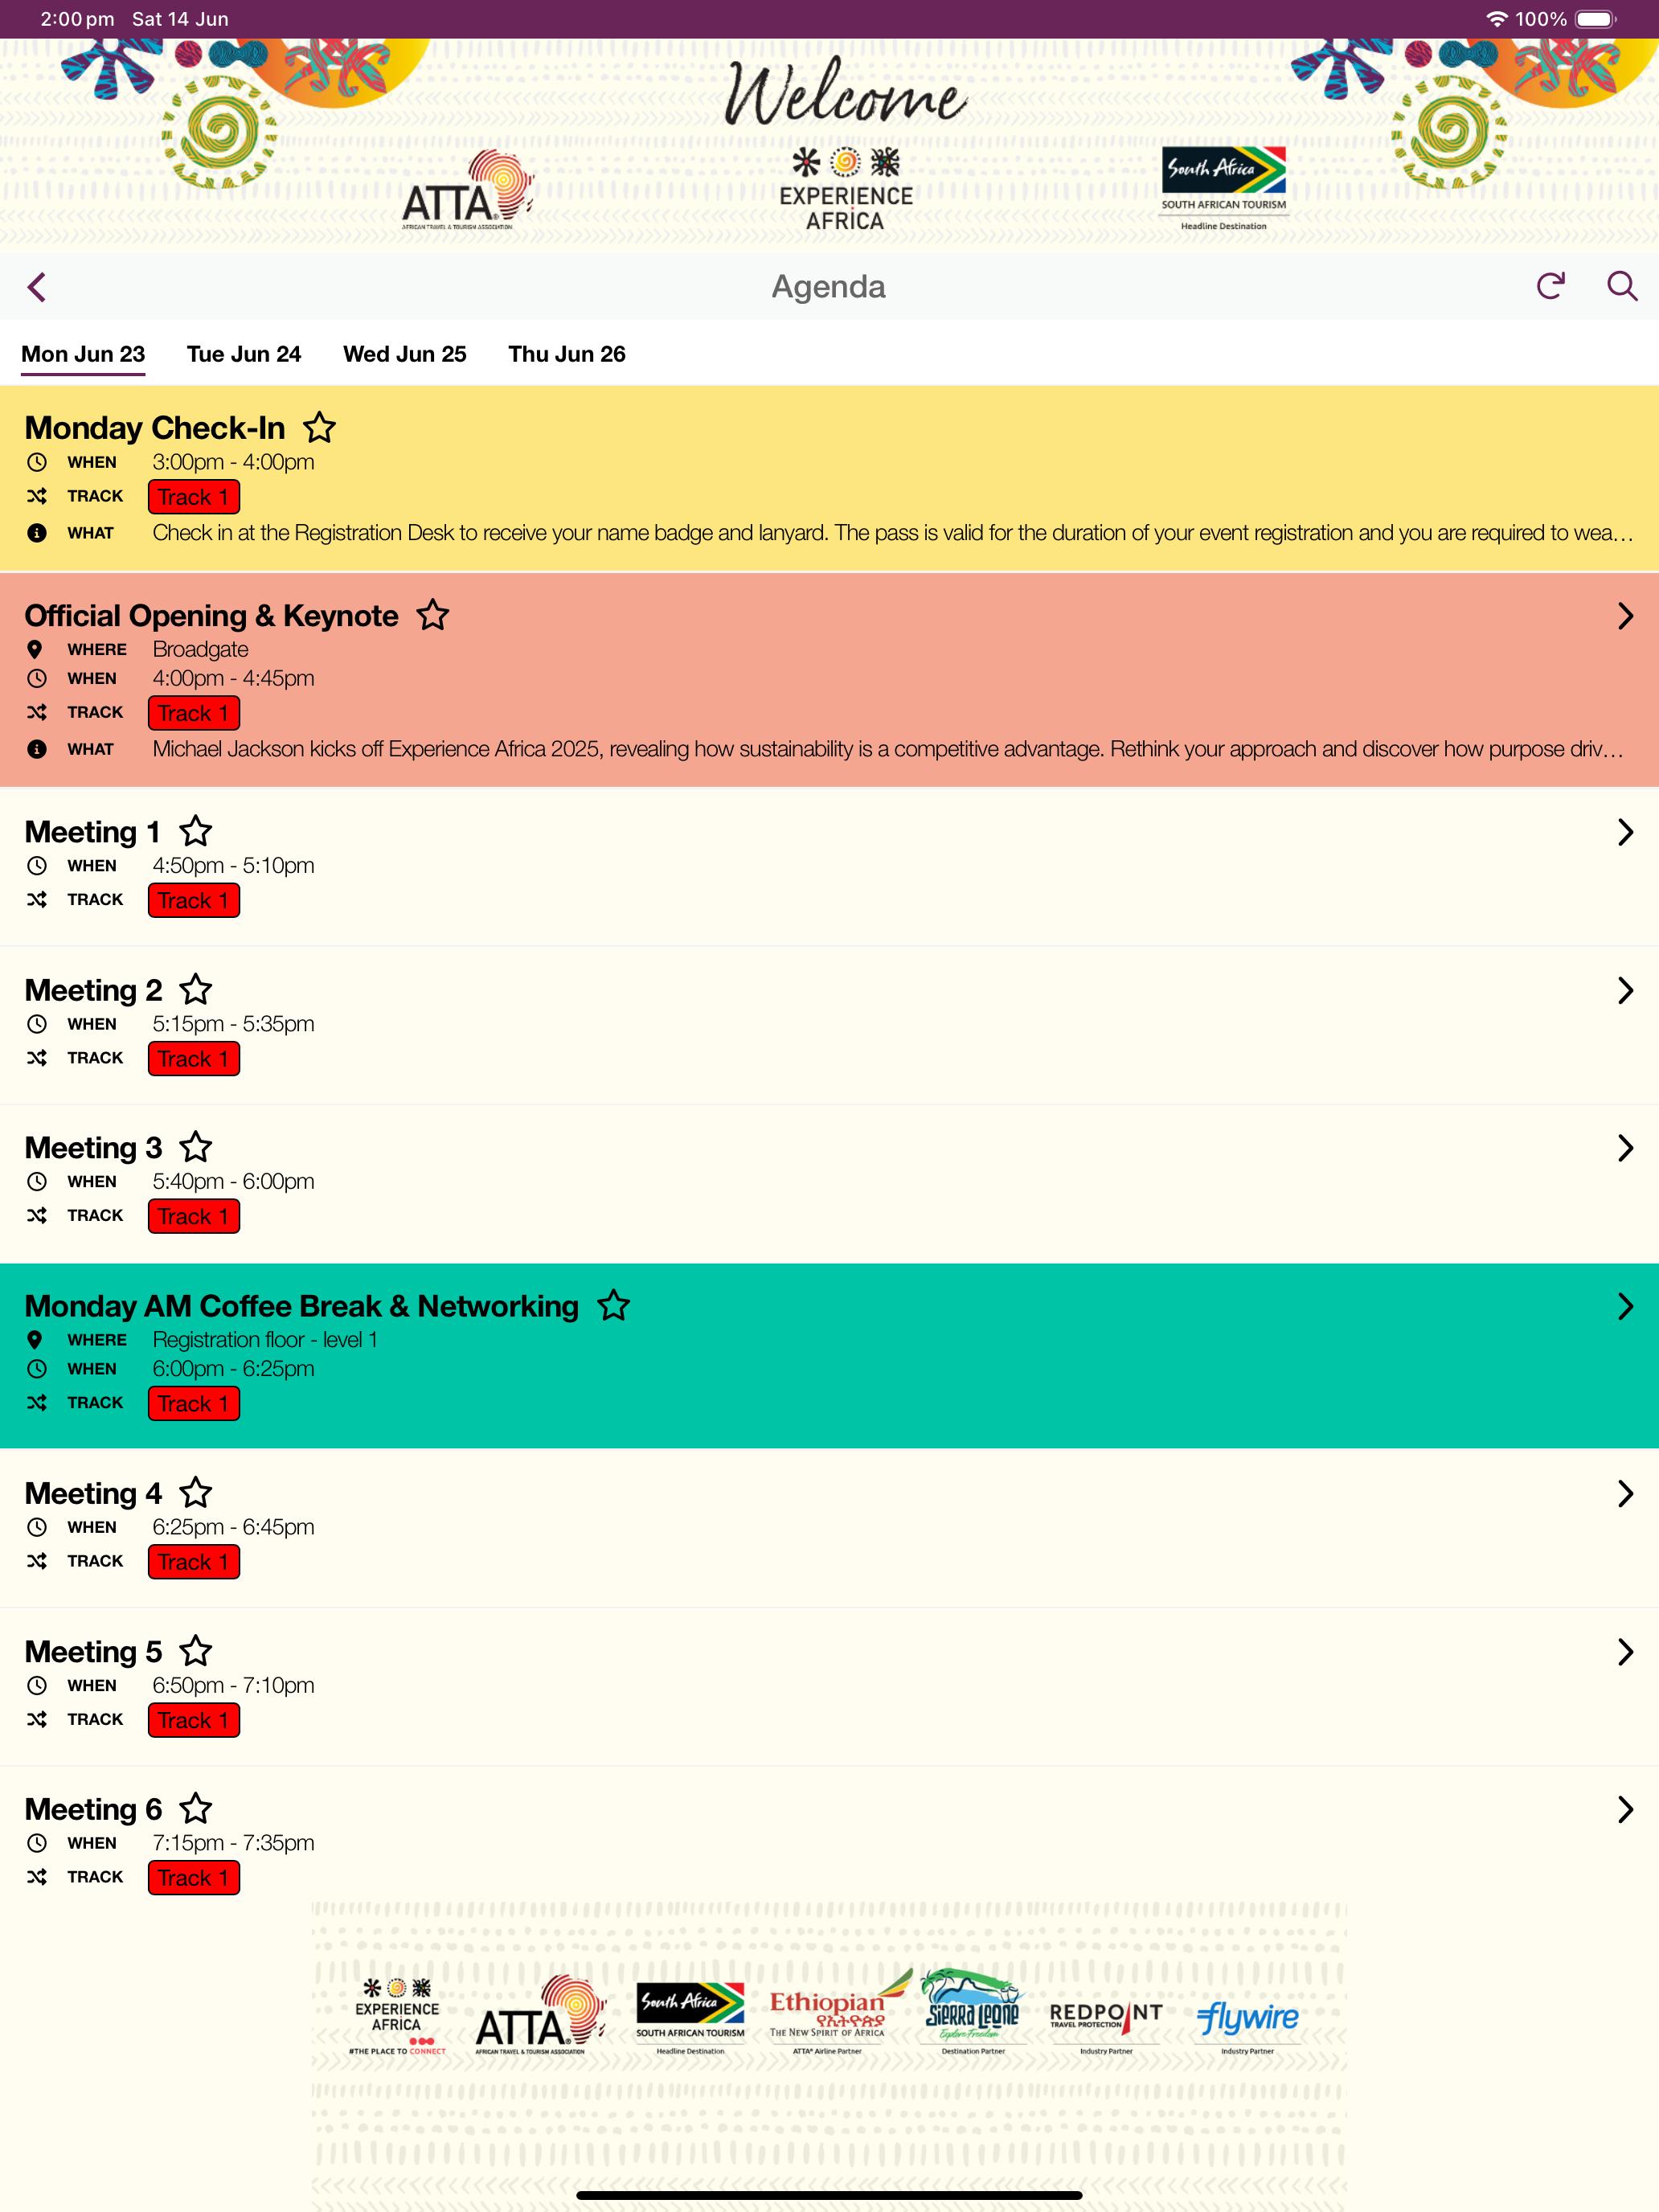Click Track 1 tag on Monday Check-In
Screen dimensions: 1659x2212
click(x=194, y=497)
